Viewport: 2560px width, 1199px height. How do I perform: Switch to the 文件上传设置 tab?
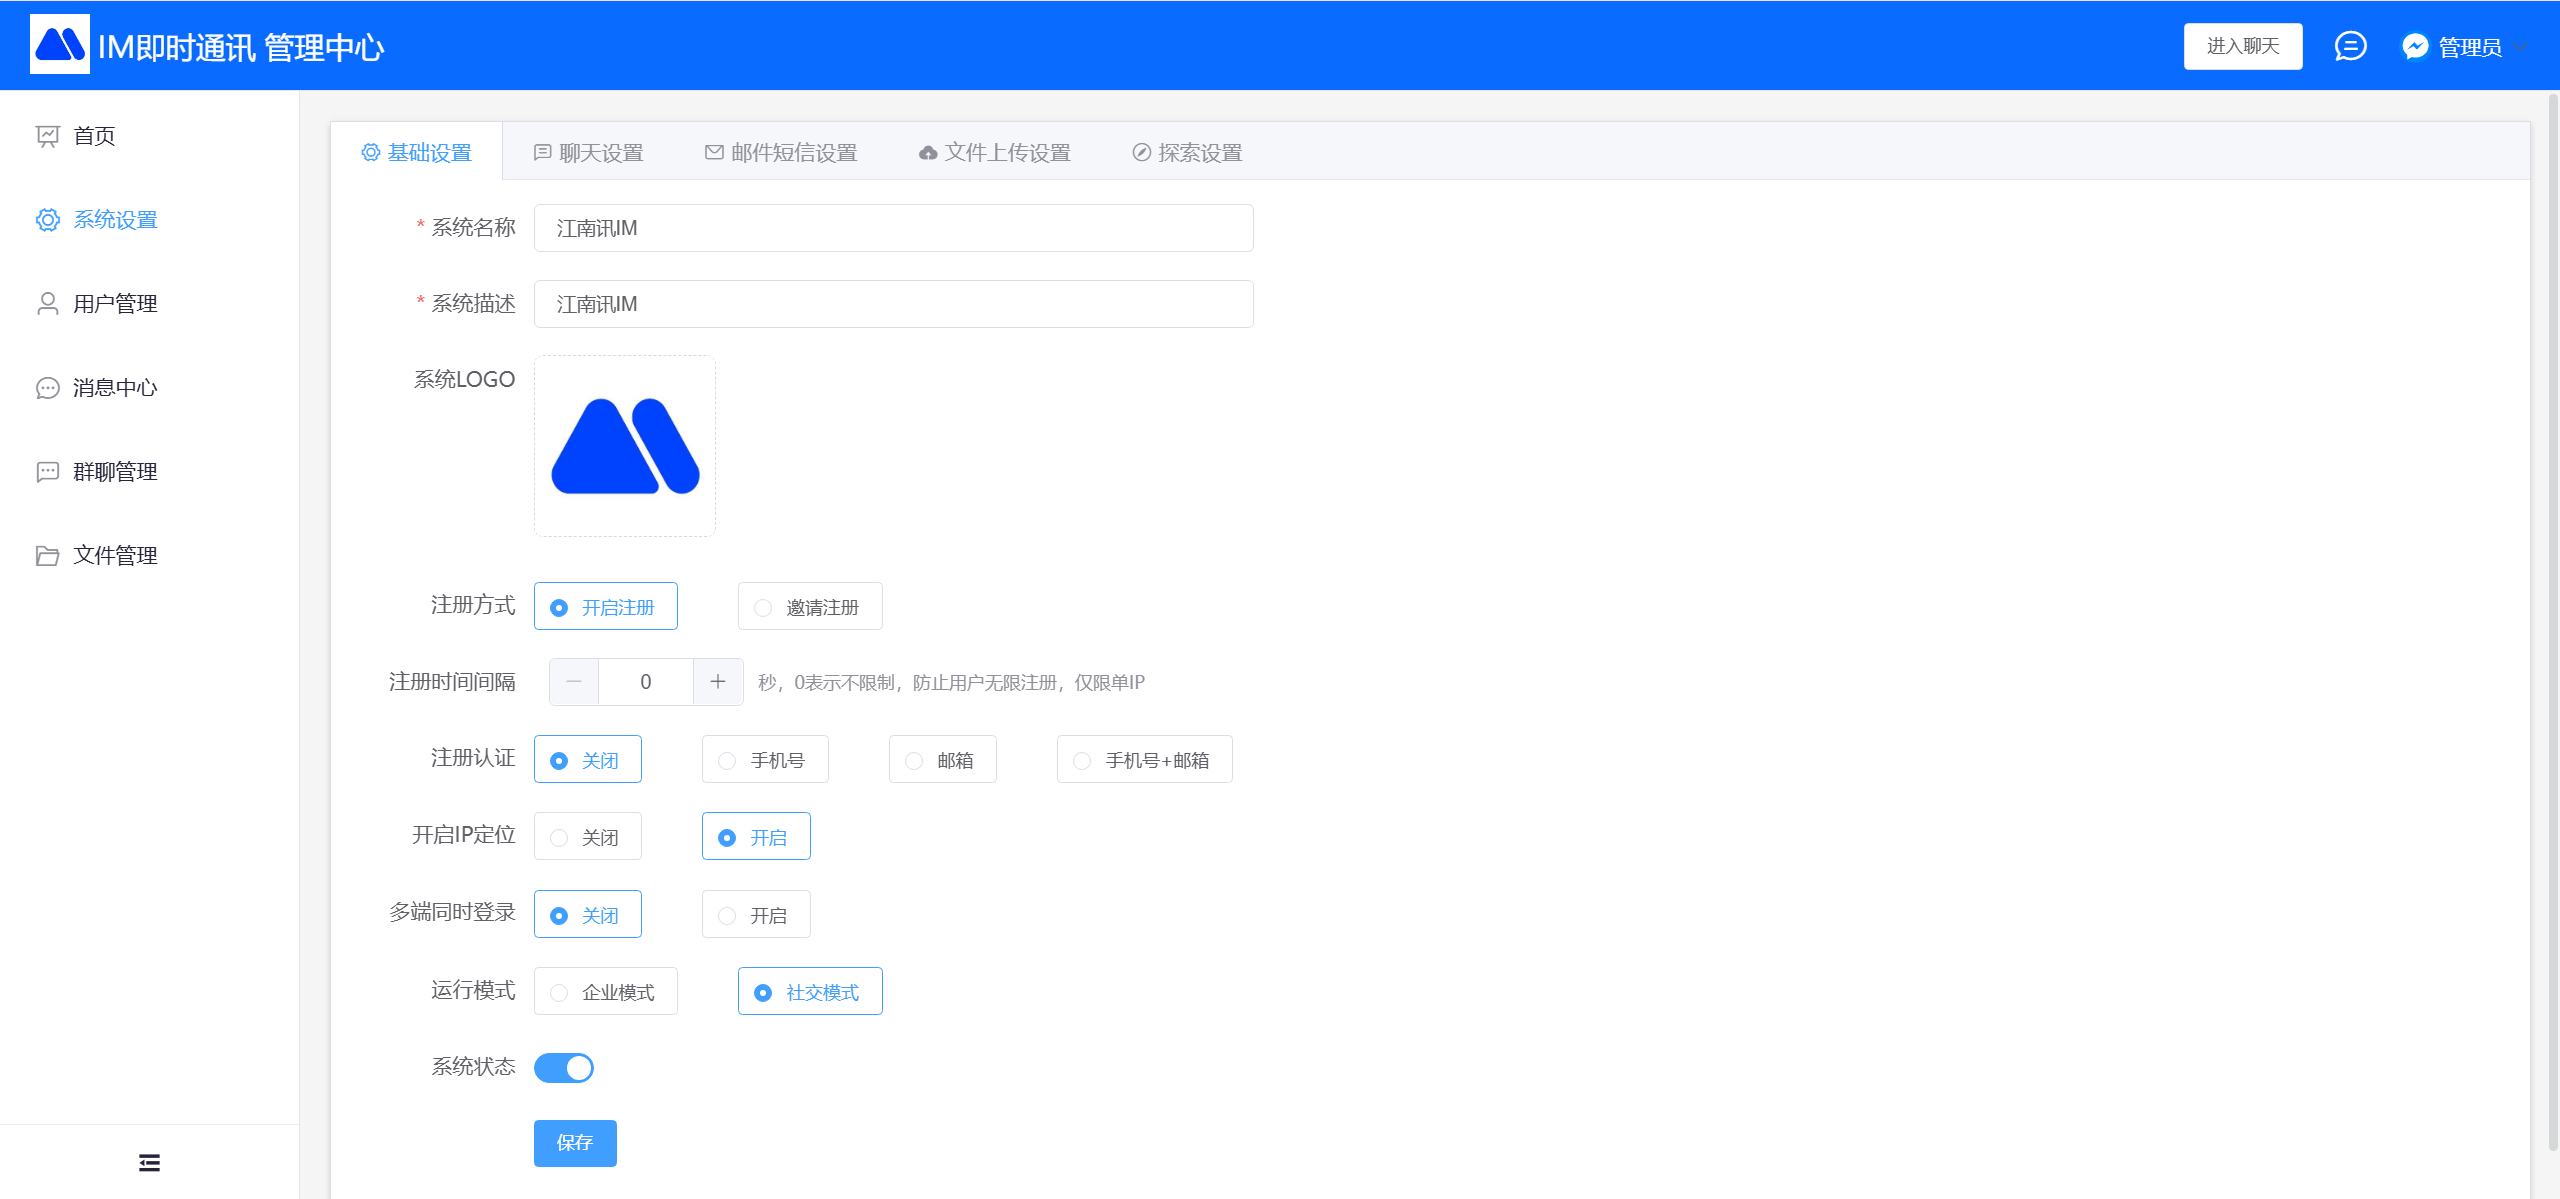point(995,153)
